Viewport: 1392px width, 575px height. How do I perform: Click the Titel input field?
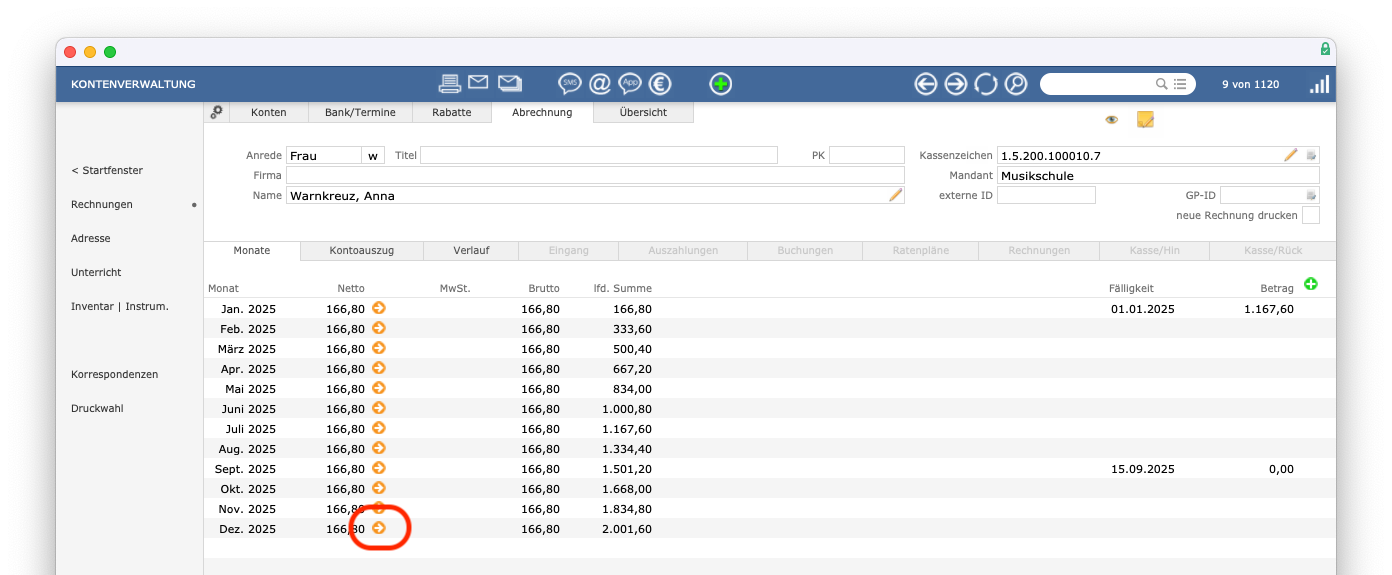coord(598,155)
